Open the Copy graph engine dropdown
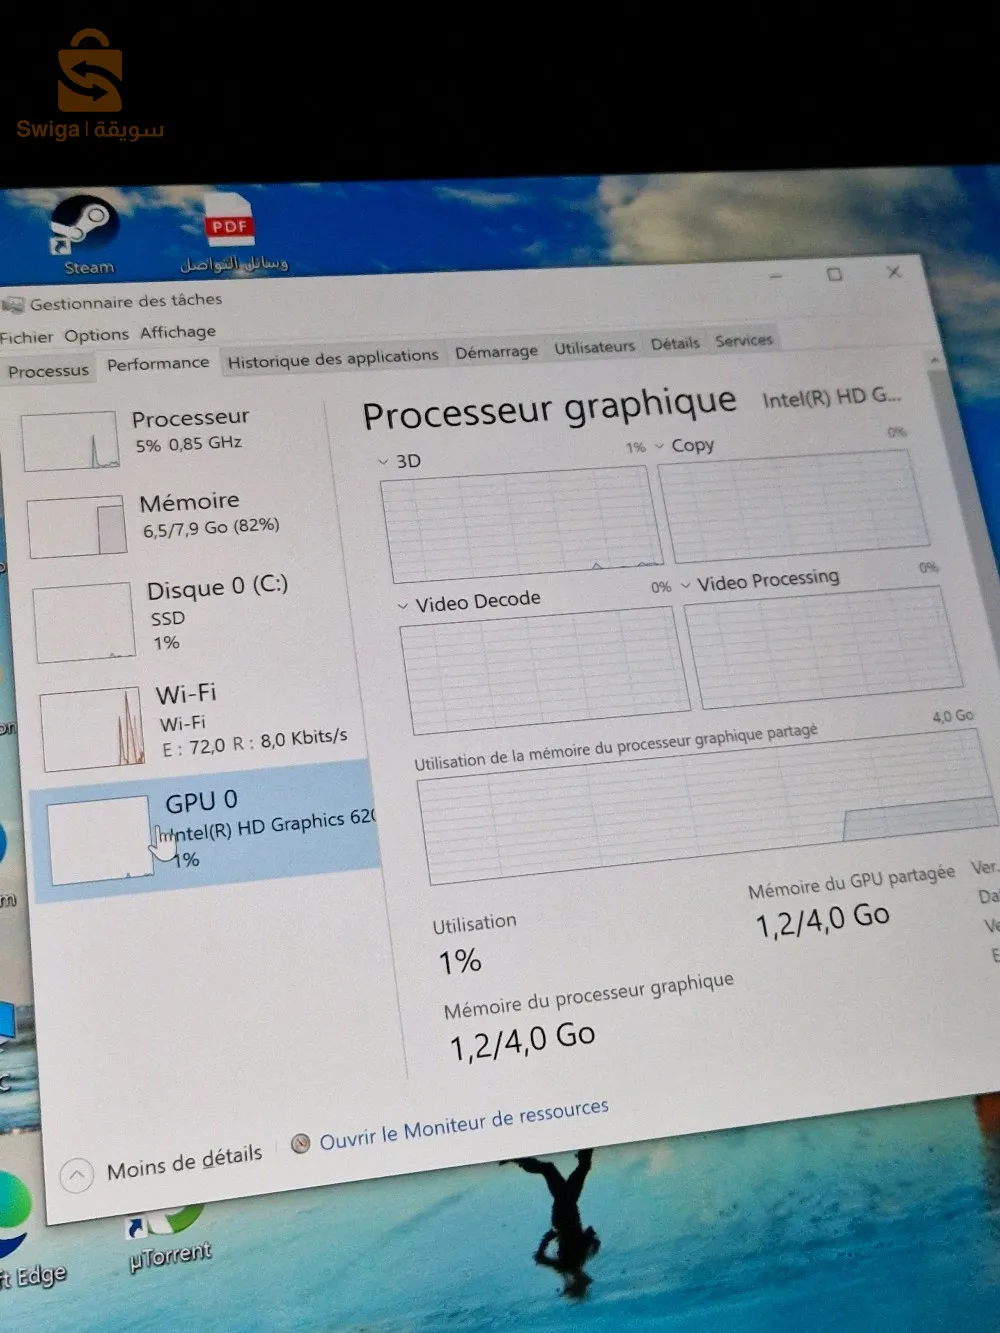Image resolution: width=1000 pixels, height=1333 pixels. click(x=659, y=446)
